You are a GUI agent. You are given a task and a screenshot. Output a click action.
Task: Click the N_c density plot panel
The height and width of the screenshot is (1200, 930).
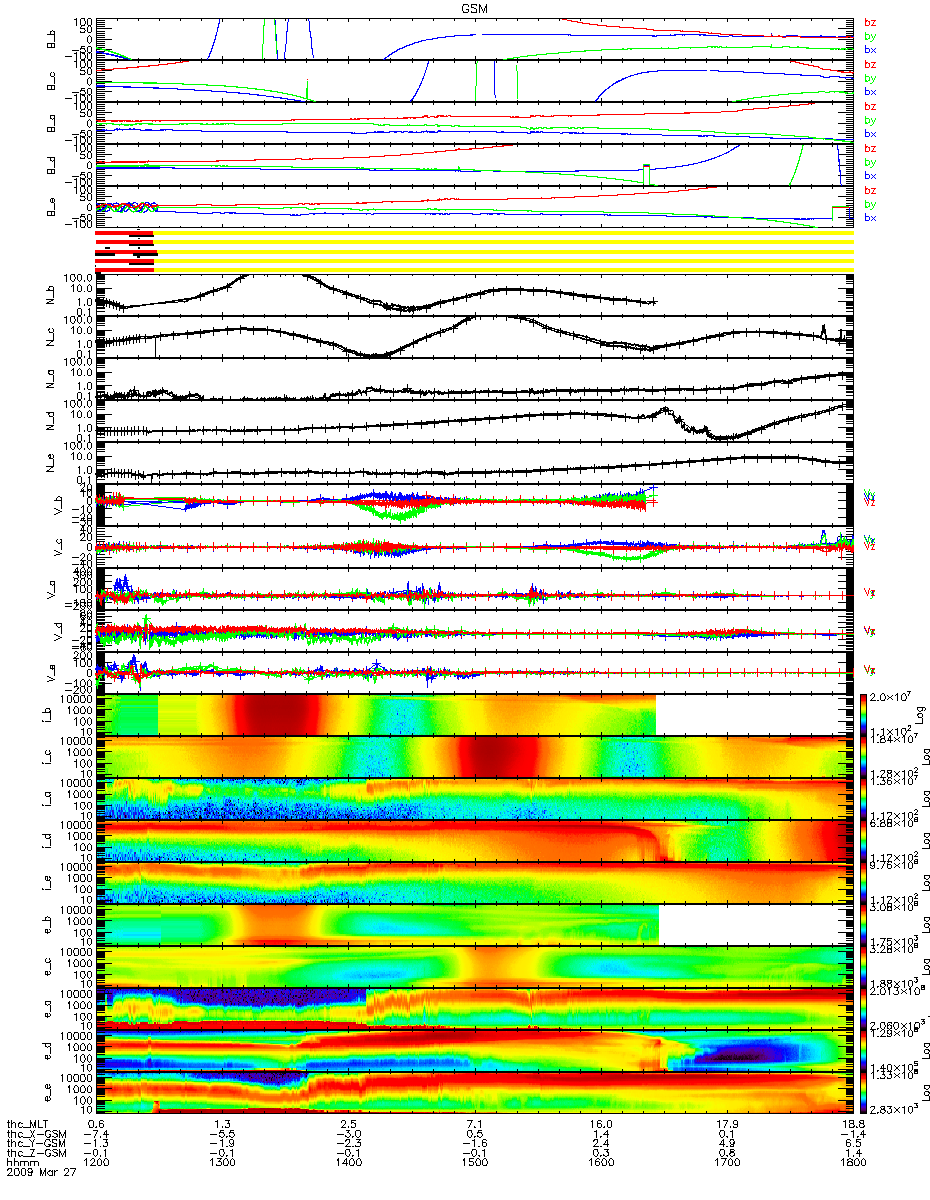pos(474,338)
